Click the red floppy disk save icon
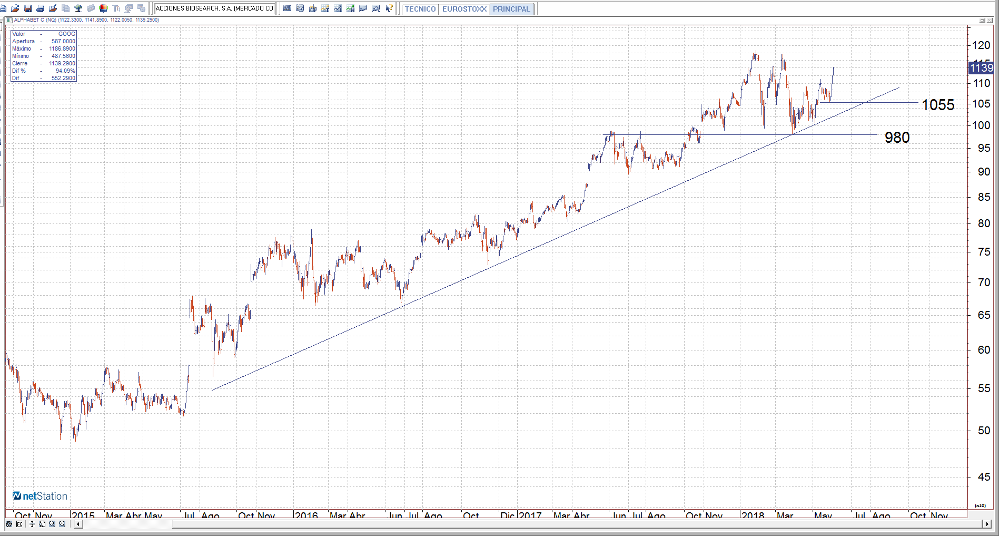The width and height of the screenshot is (999, 536). click(x=28, y=8)
